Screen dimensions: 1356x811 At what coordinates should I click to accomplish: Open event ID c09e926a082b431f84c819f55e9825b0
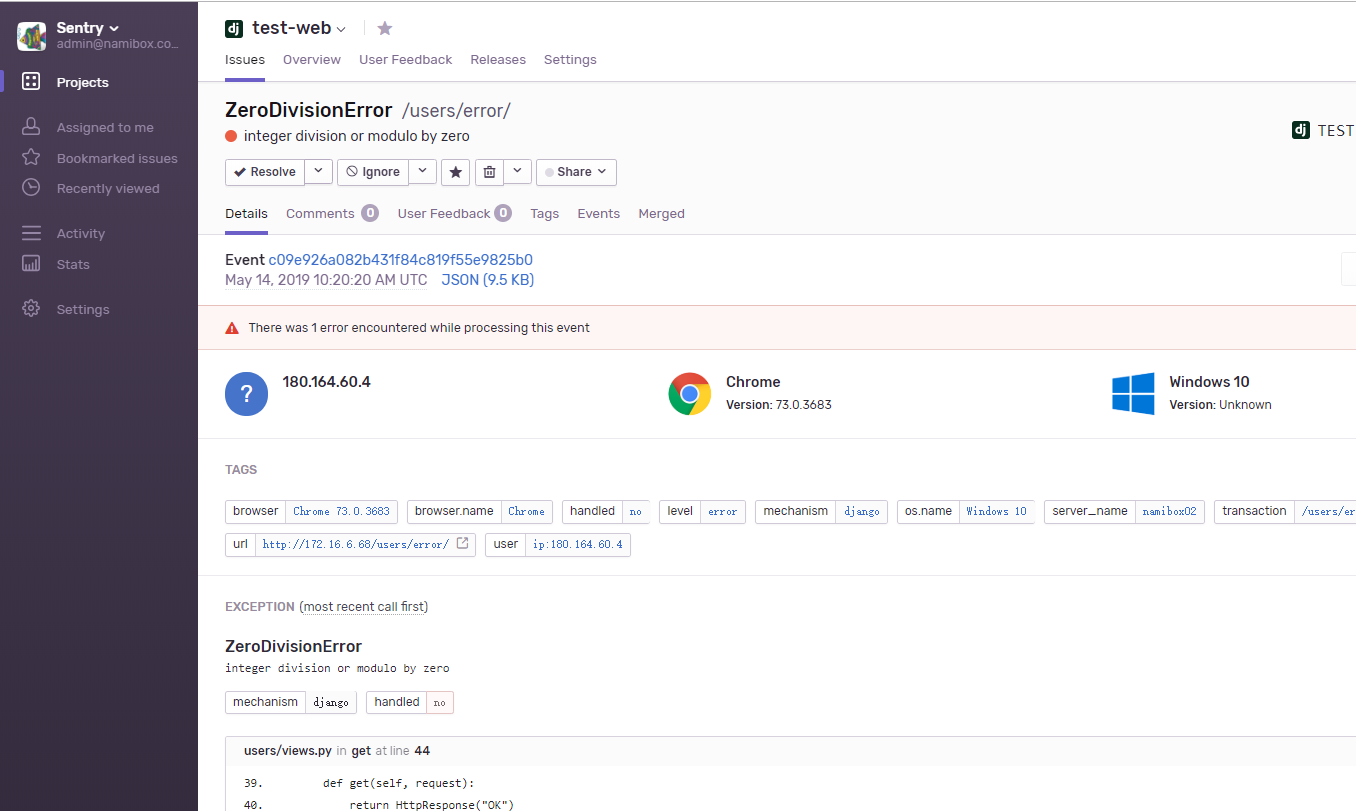pos(400,260)
